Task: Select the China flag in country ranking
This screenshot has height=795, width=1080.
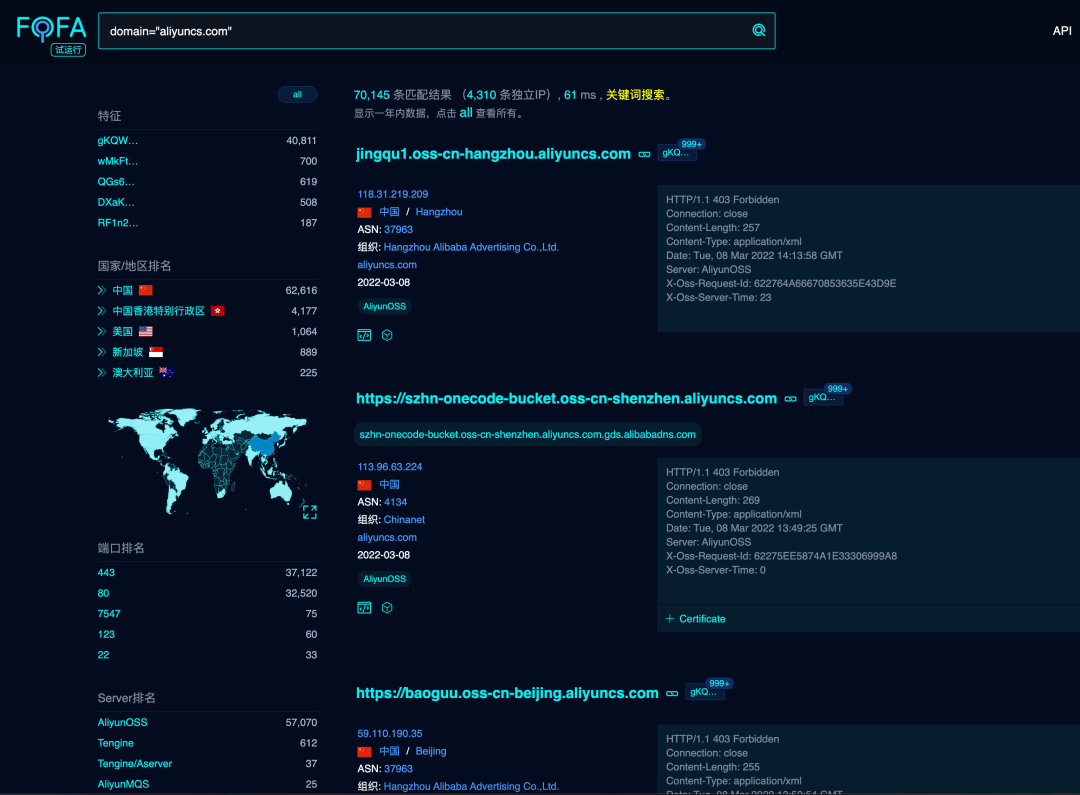Action: pyautogui.click(x=145, y=291)
